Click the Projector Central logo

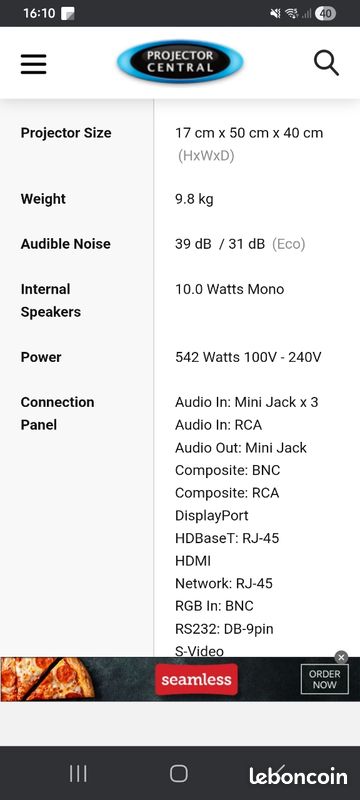click(x=180, y=62)
